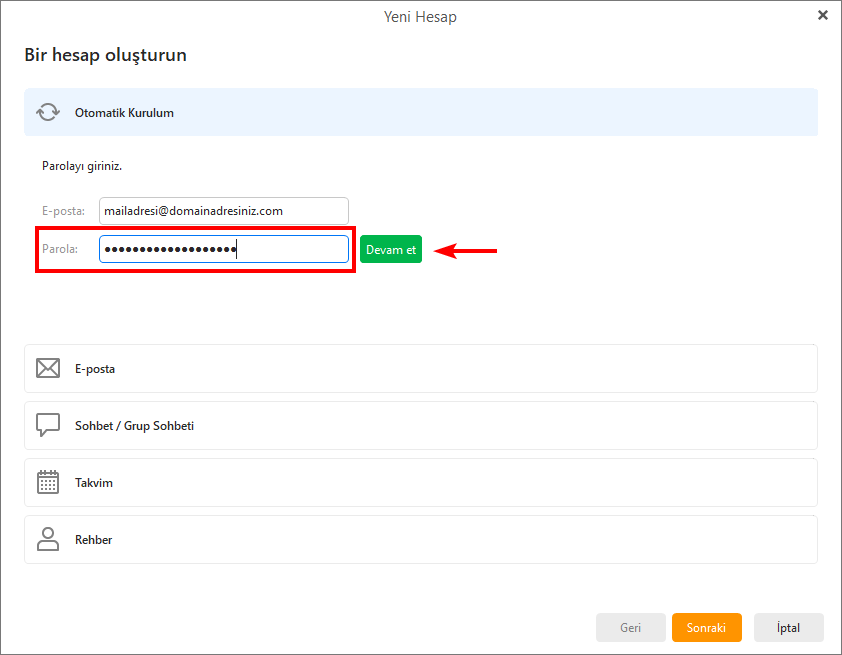Focus the E-posta address input field

(223, 211)
